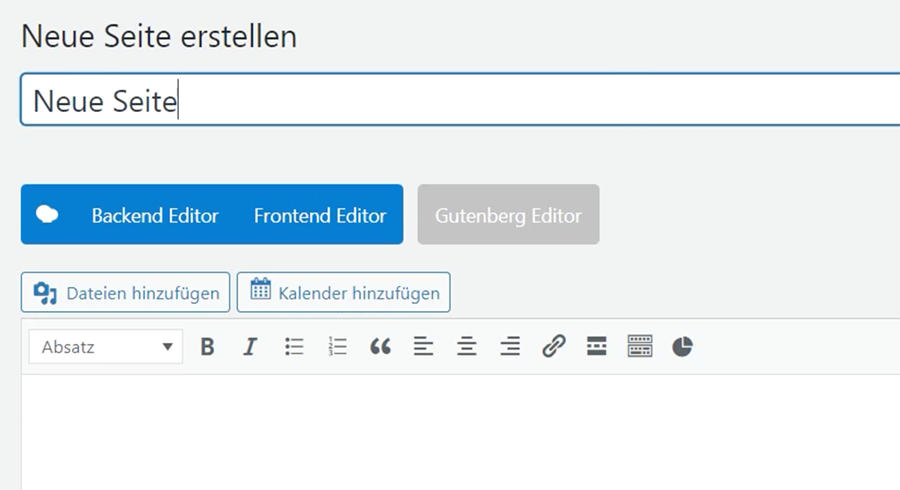
Task: Toggle italic formatting
Action: pos(250,347)
